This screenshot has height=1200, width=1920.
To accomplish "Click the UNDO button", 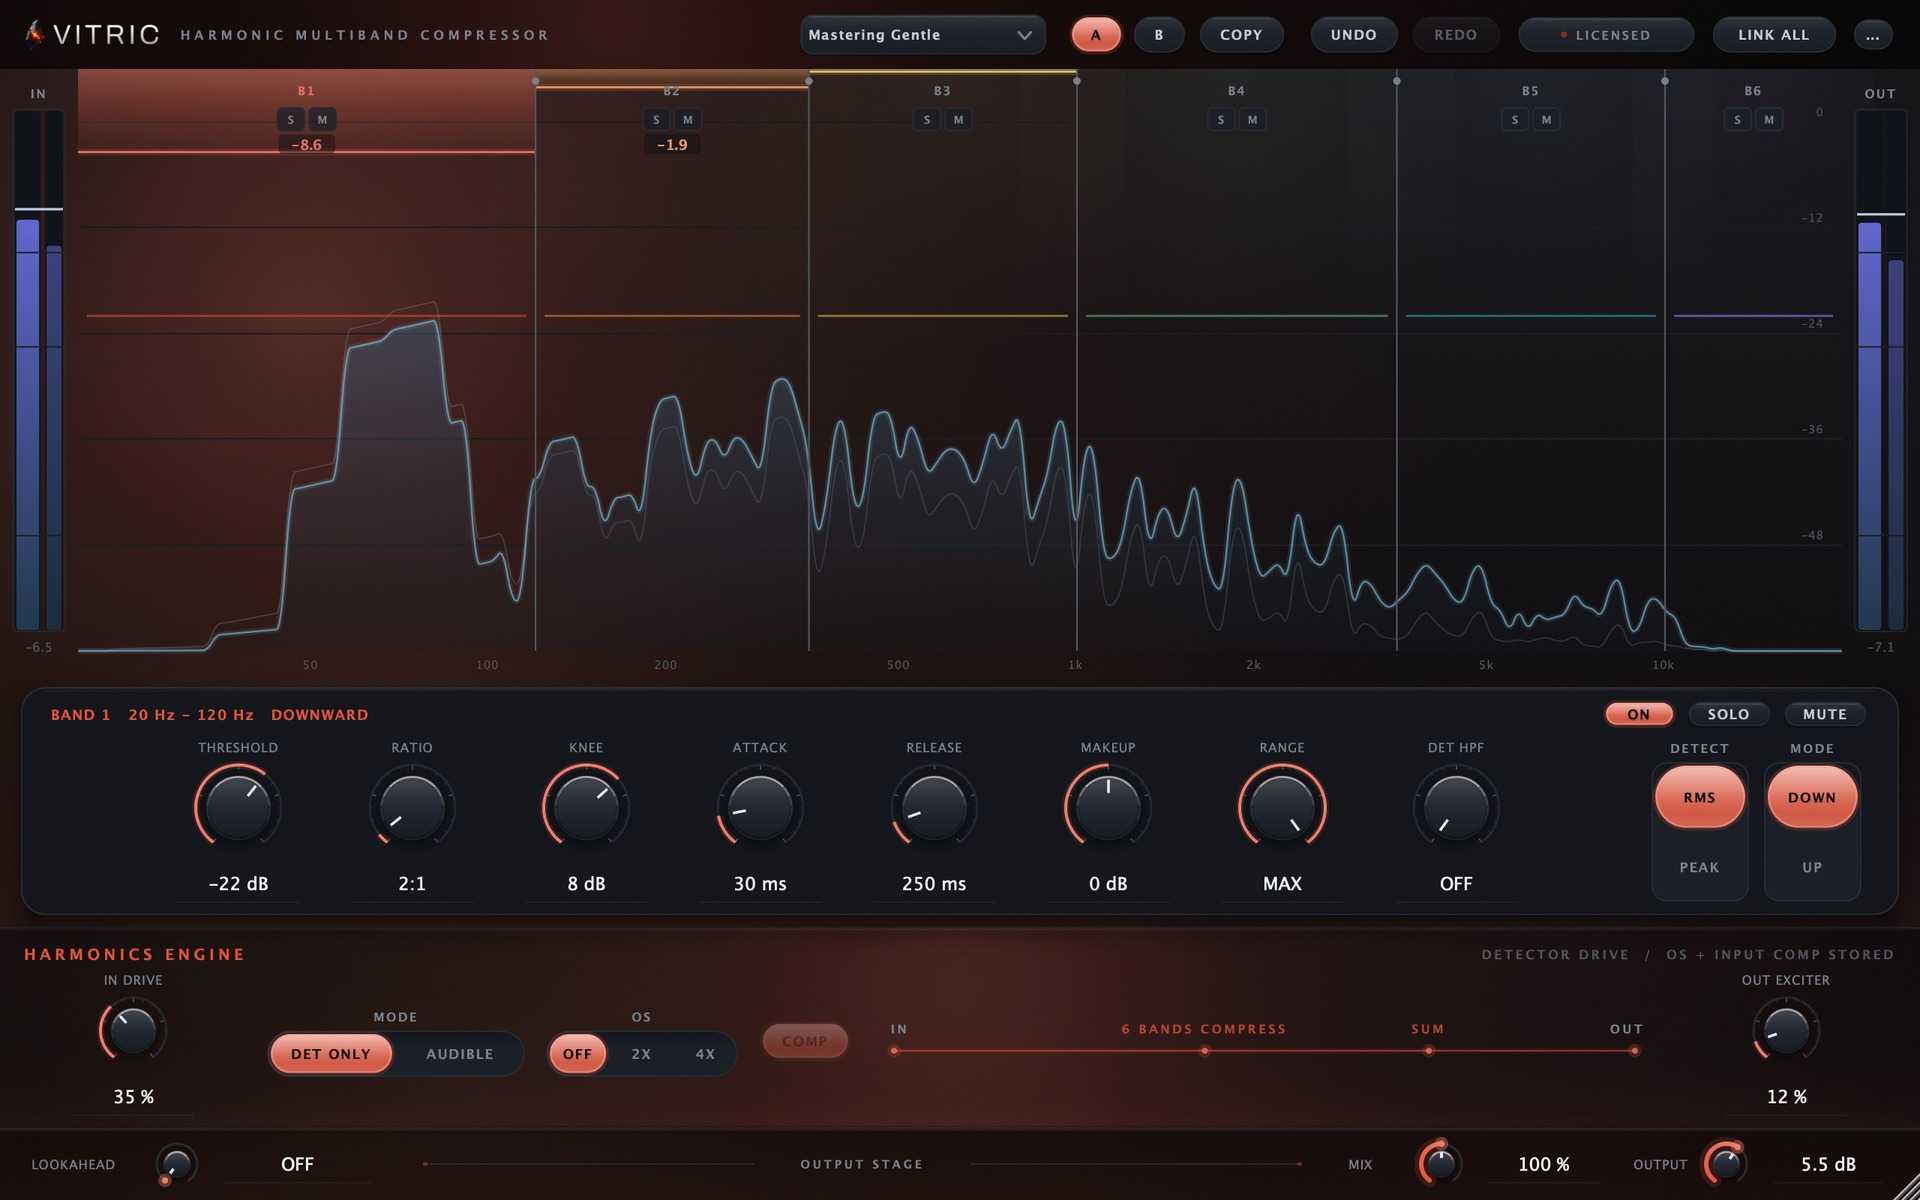I will coord(1353,35).
